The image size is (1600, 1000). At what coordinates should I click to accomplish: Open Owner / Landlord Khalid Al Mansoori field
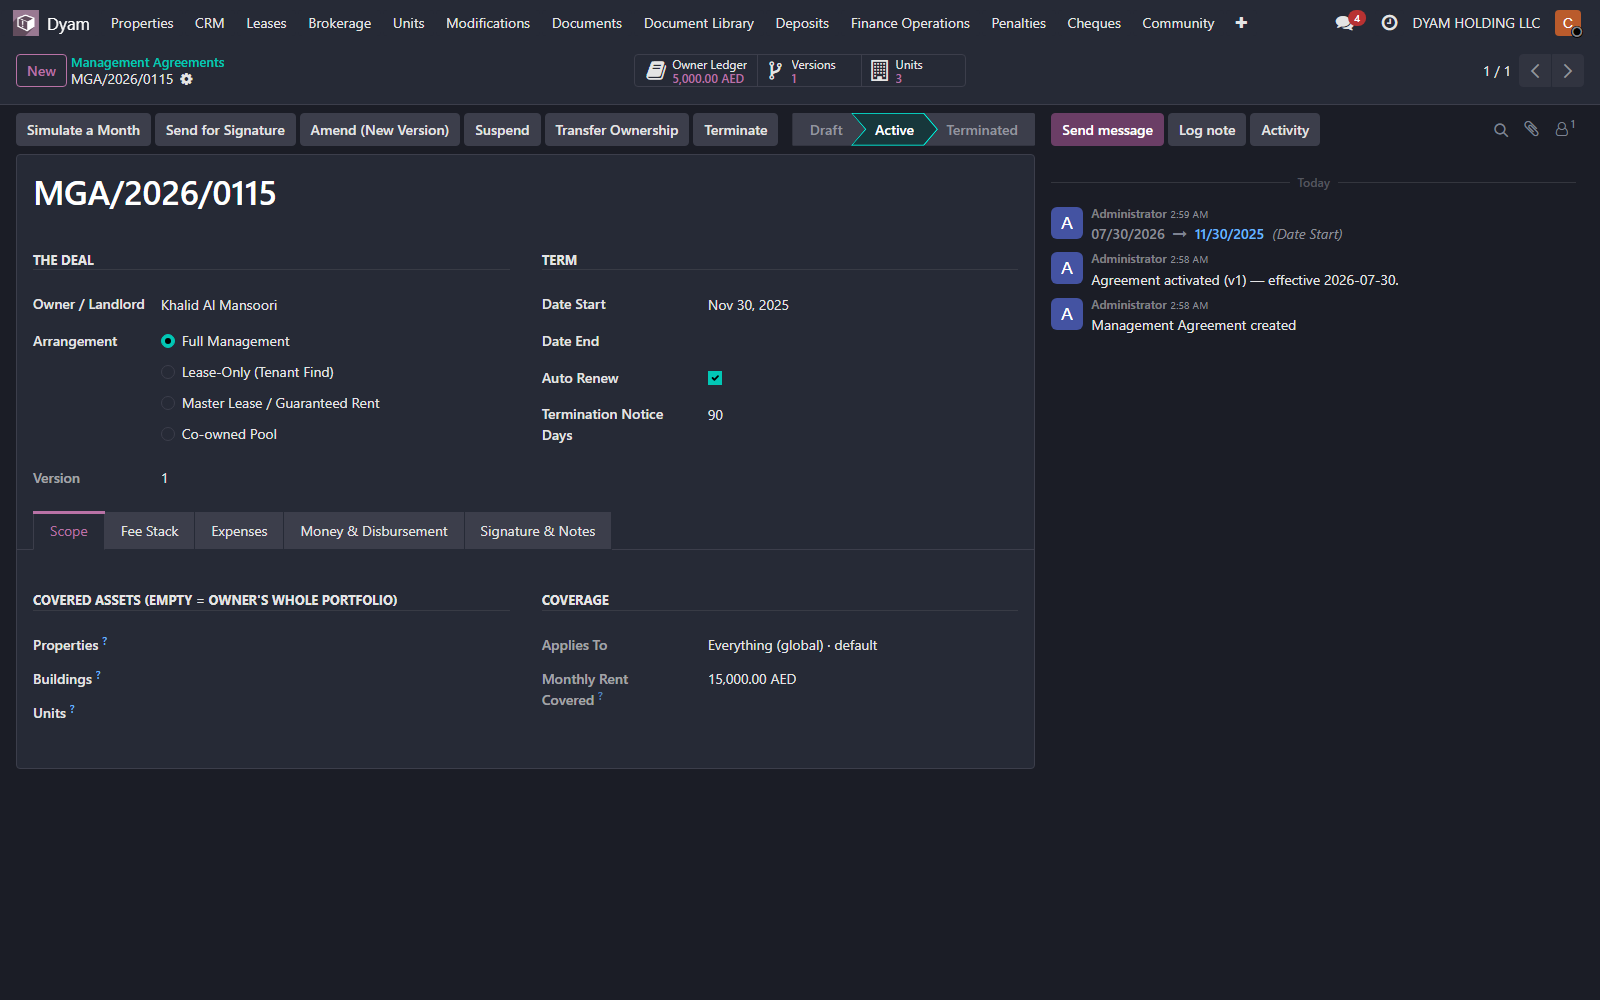pos(334,305)
